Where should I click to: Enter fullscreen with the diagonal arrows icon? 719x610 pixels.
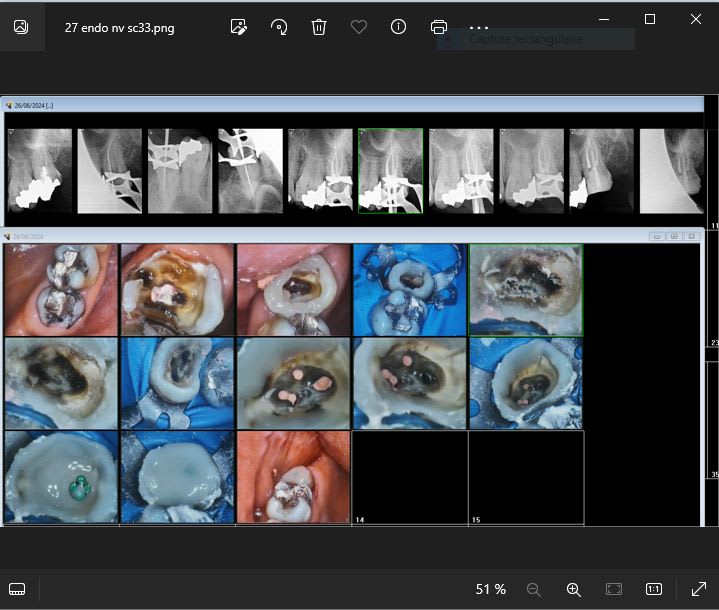pos(697,589)
